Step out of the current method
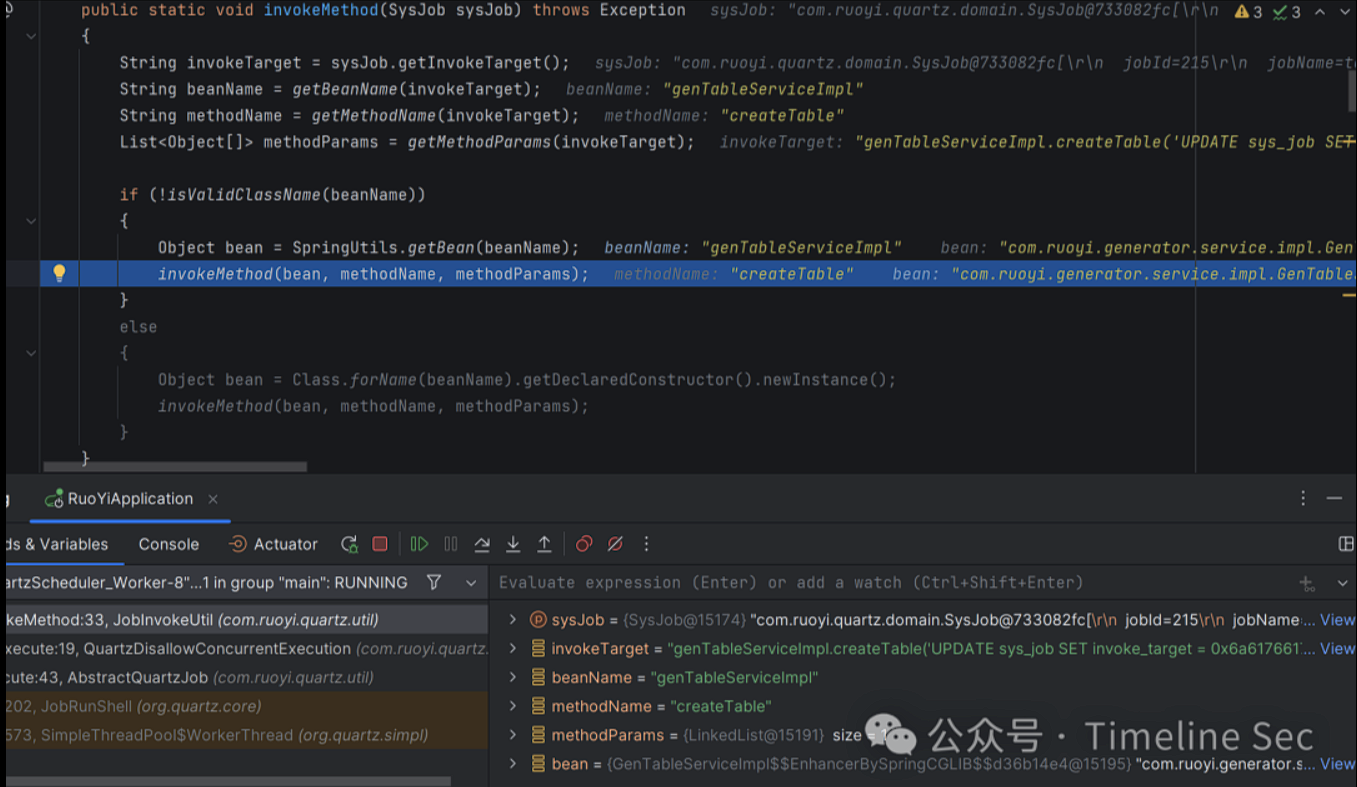Screen dimensions: 1357x787 [x=544, y=544]
